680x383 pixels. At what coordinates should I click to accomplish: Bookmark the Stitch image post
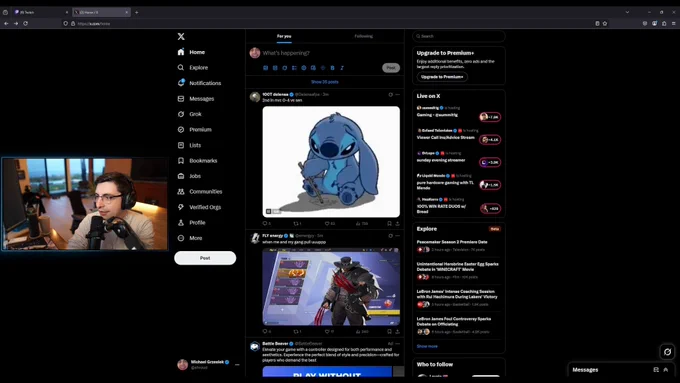click(389, 223)
